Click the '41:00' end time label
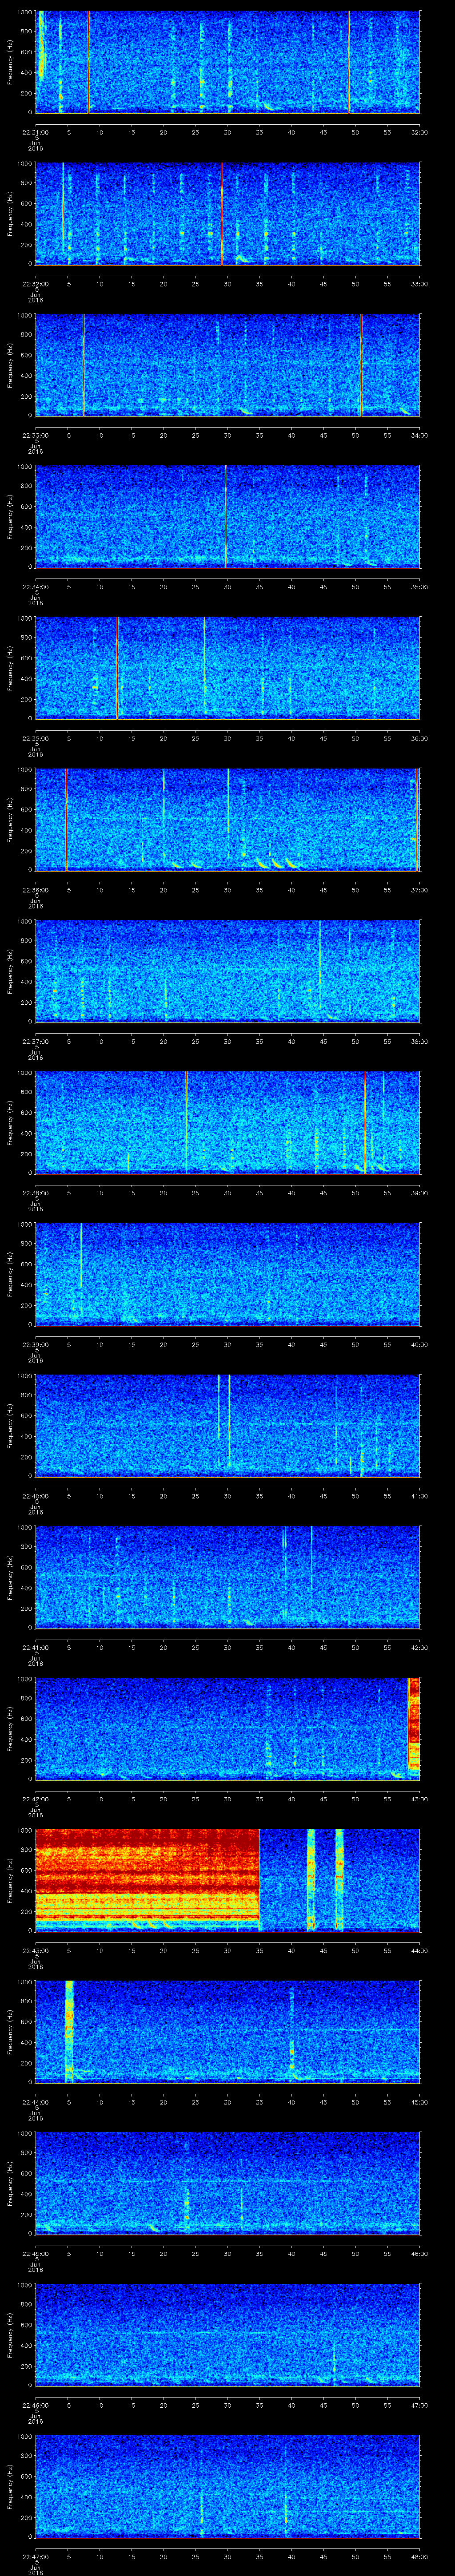 pos(419,1496)
